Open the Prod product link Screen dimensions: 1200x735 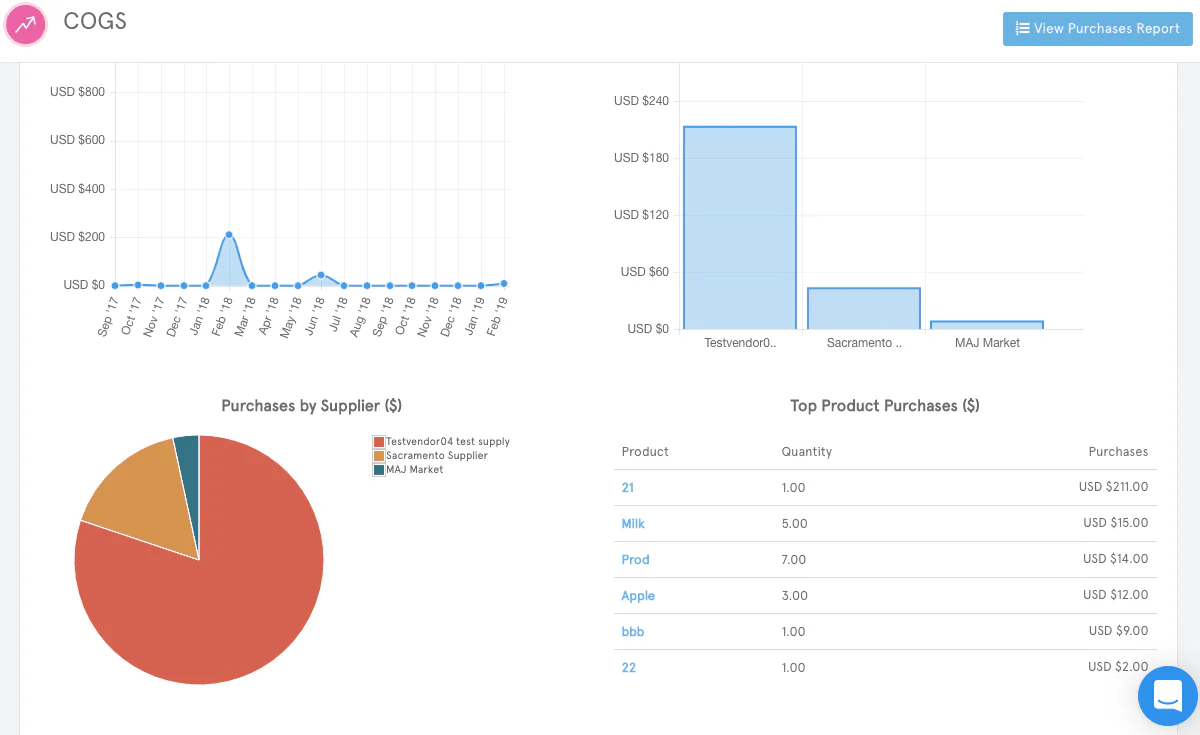(635, 560)
